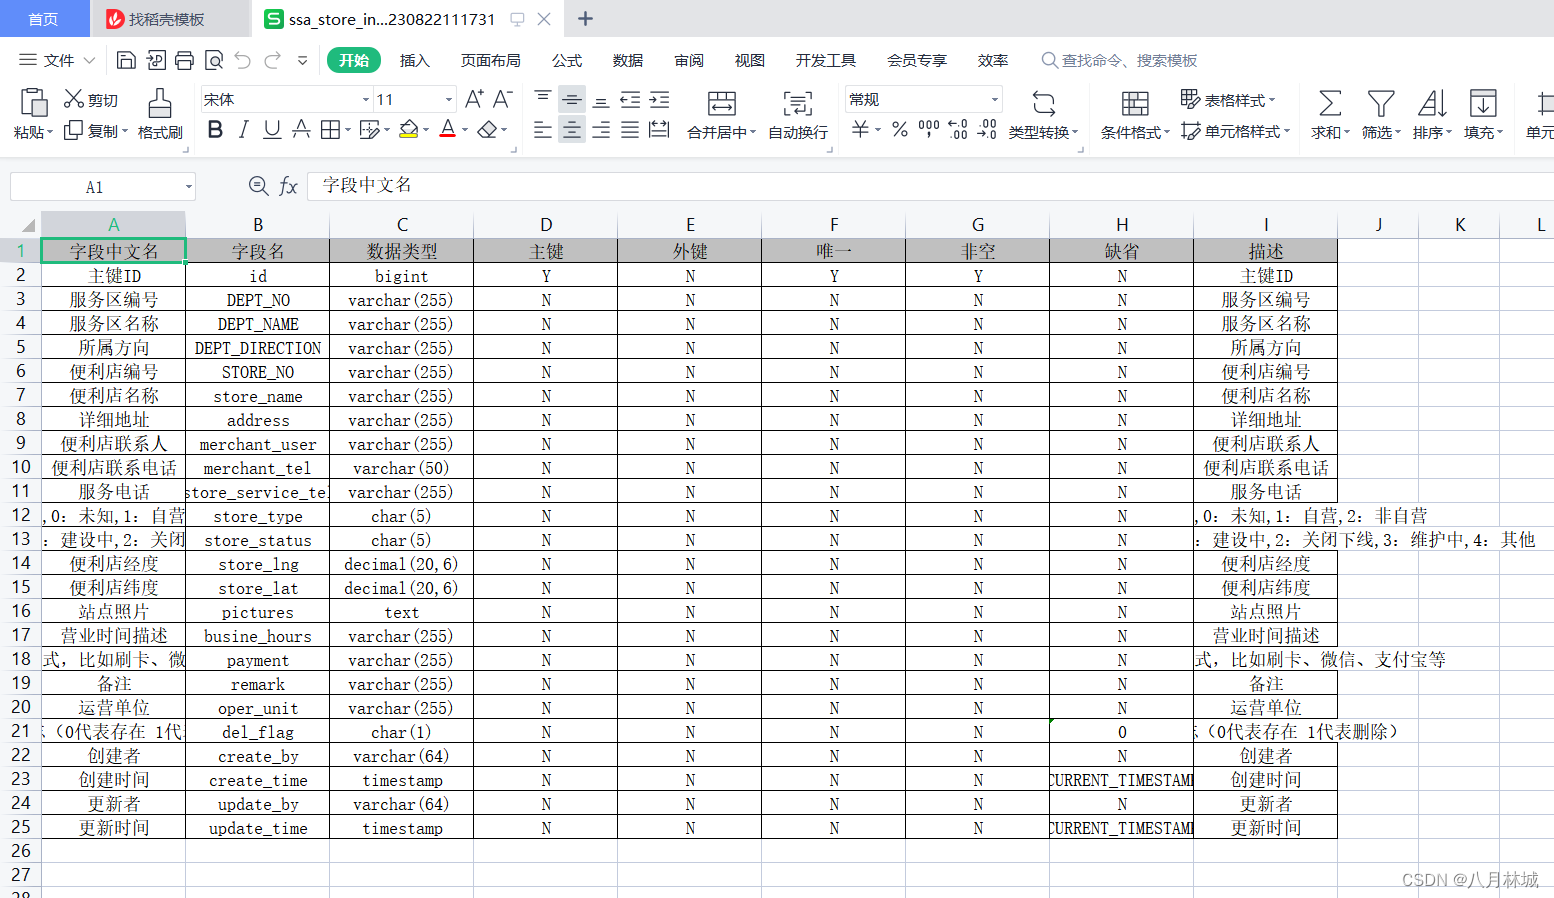Screen dimensions: 1554x898
Task: Click Type Conversion (类型转换) icon
Action: pos(1043,103)
